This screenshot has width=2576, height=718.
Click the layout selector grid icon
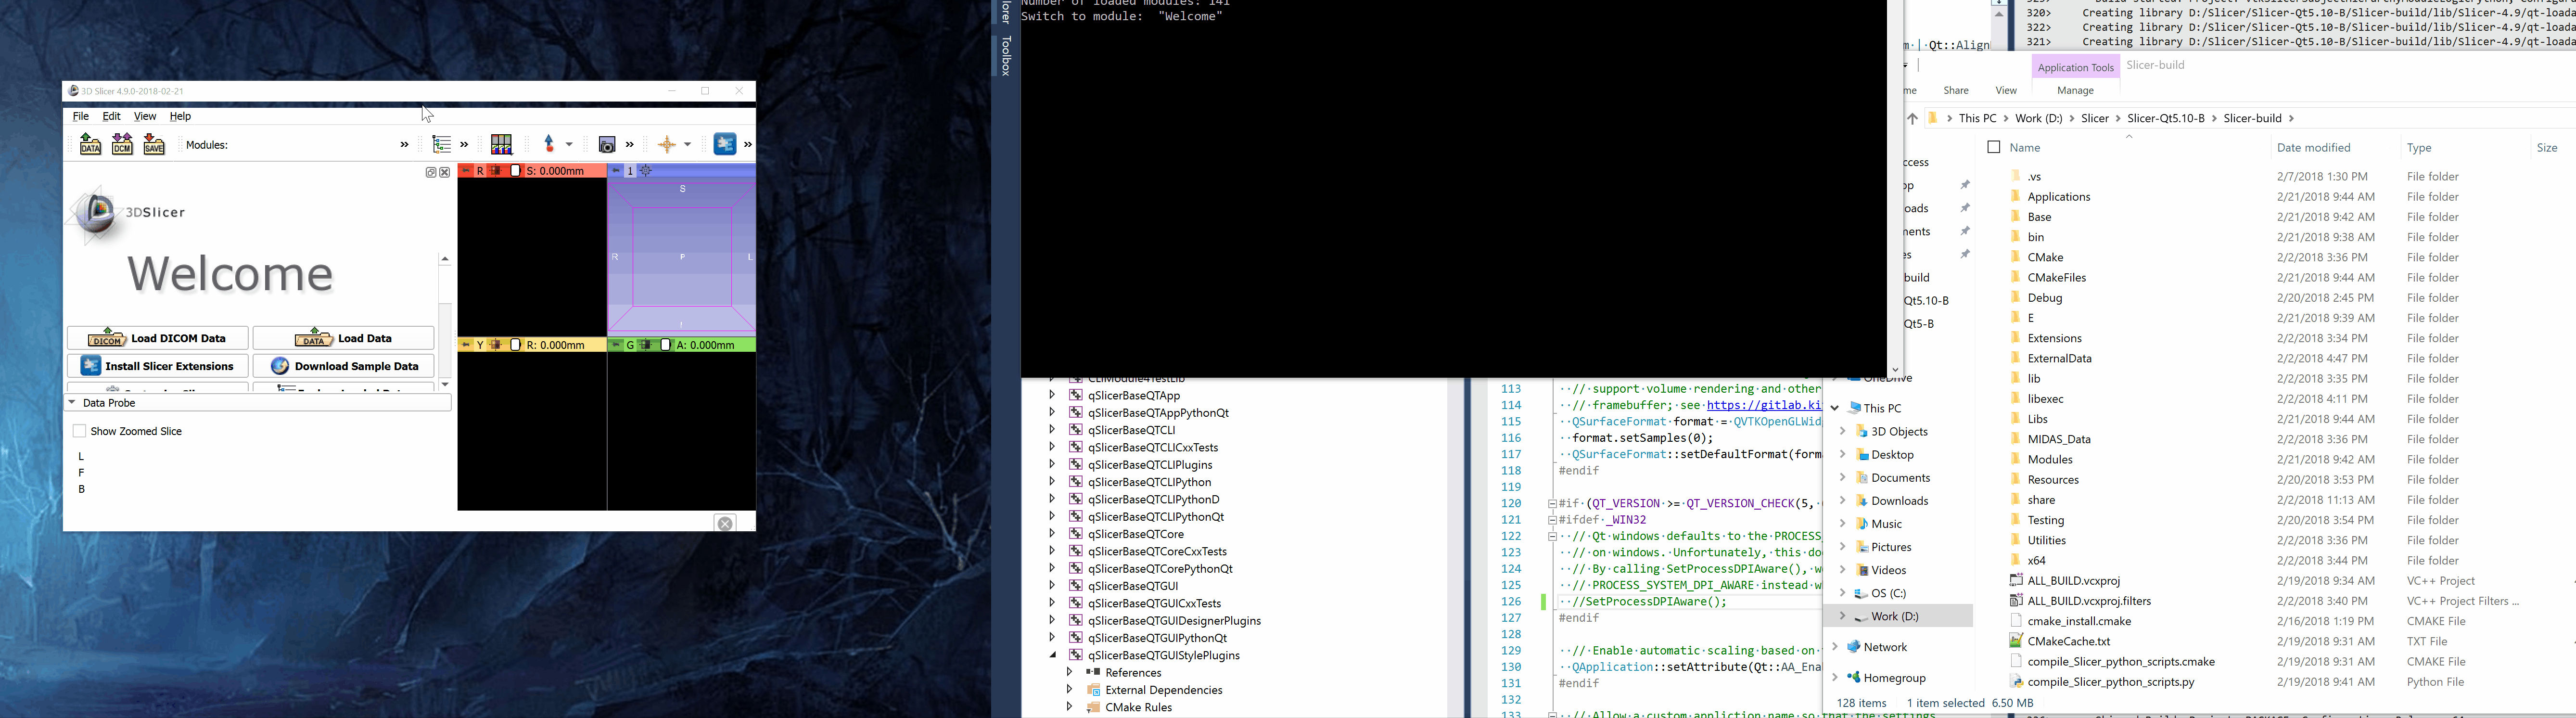[x=502, y=145]
